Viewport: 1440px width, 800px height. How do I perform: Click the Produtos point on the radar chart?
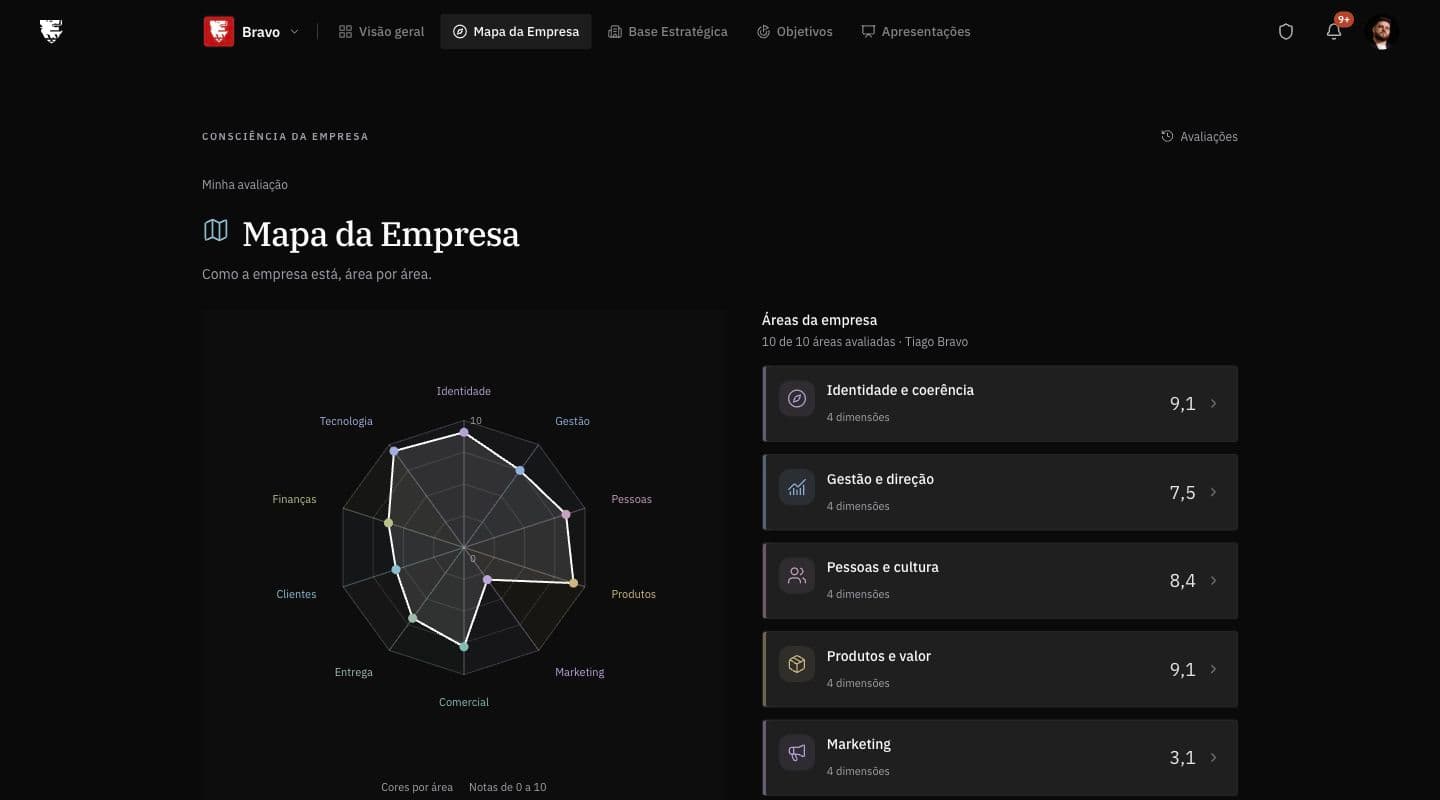pos(573,583)
